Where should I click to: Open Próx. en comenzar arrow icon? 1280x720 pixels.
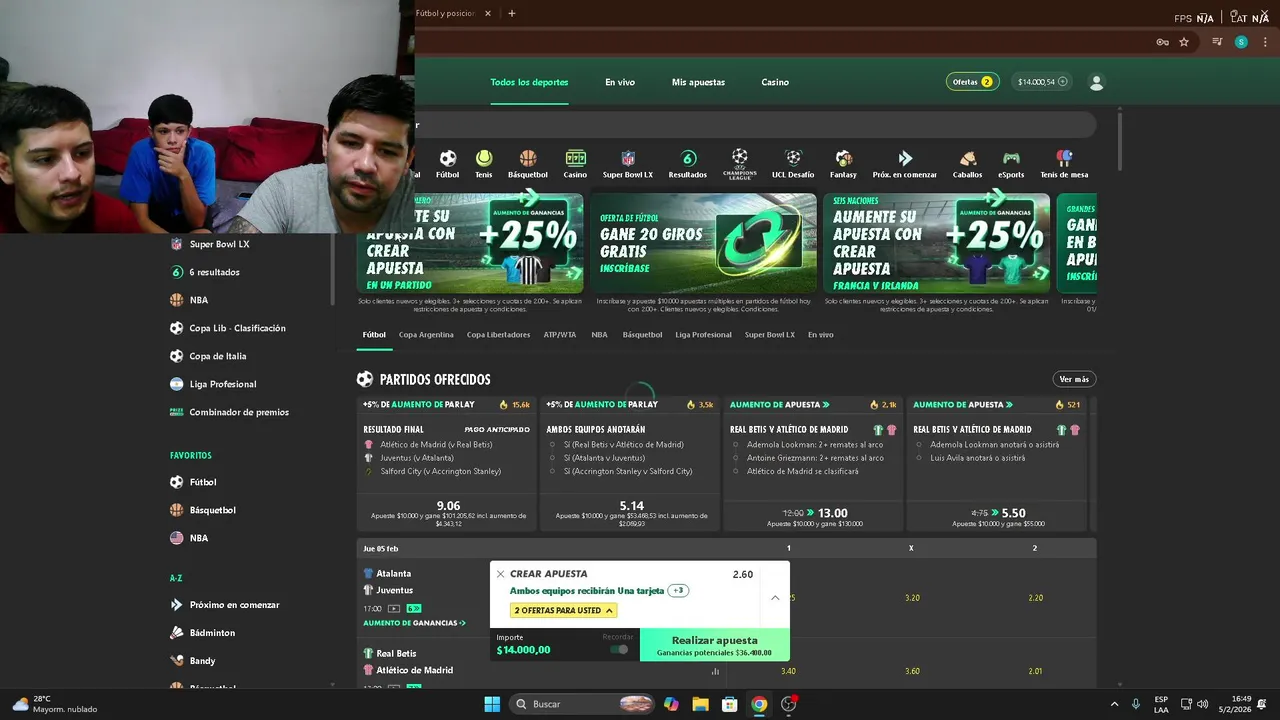(905, 158)
